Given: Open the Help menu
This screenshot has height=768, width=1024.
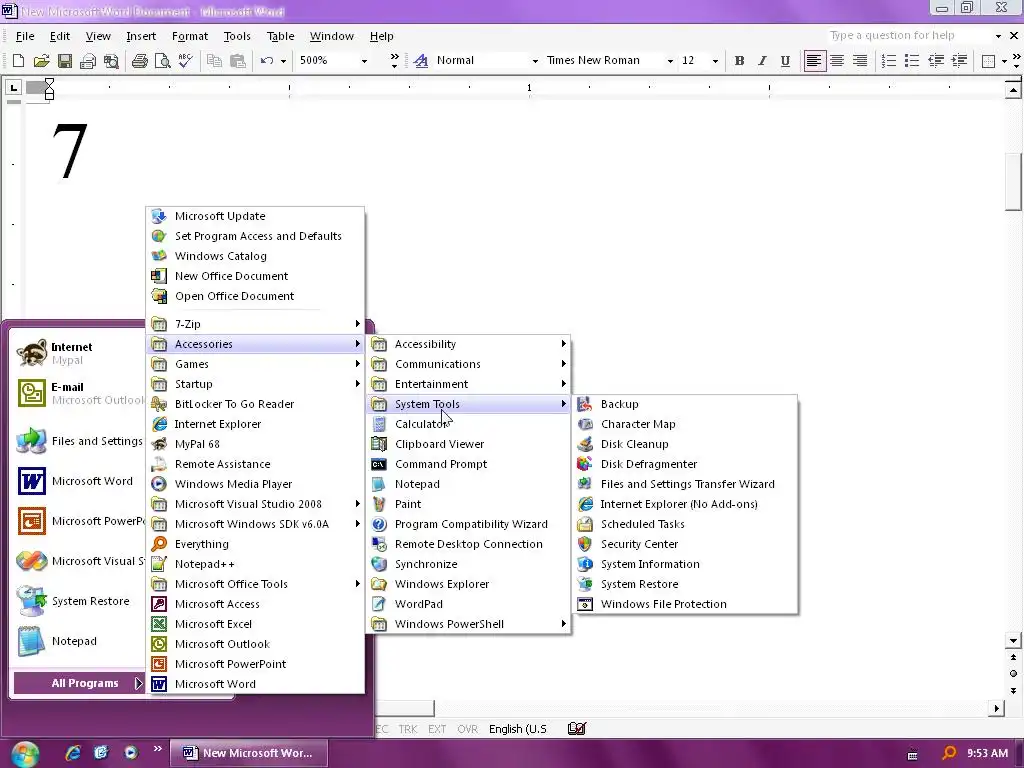Looking at the screenshot, I should pos(381,36).
